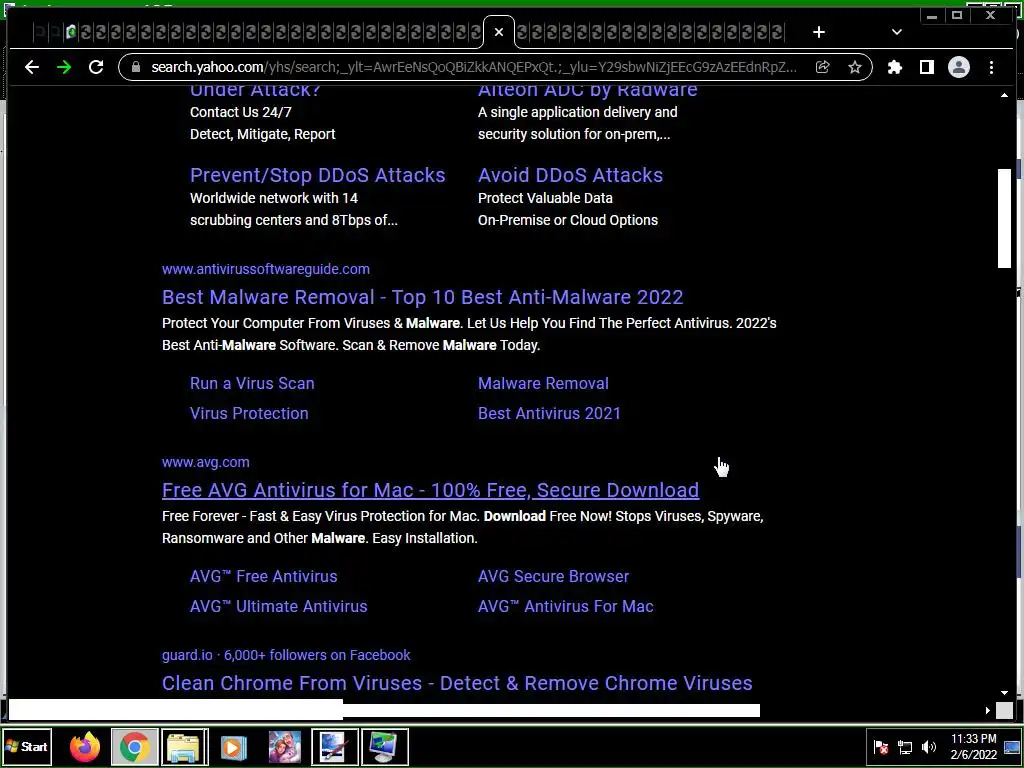Screen dimensions: 1024x768
Task: Open Windows Explorer from the taskbar
Action: click(x=184, y=747)
